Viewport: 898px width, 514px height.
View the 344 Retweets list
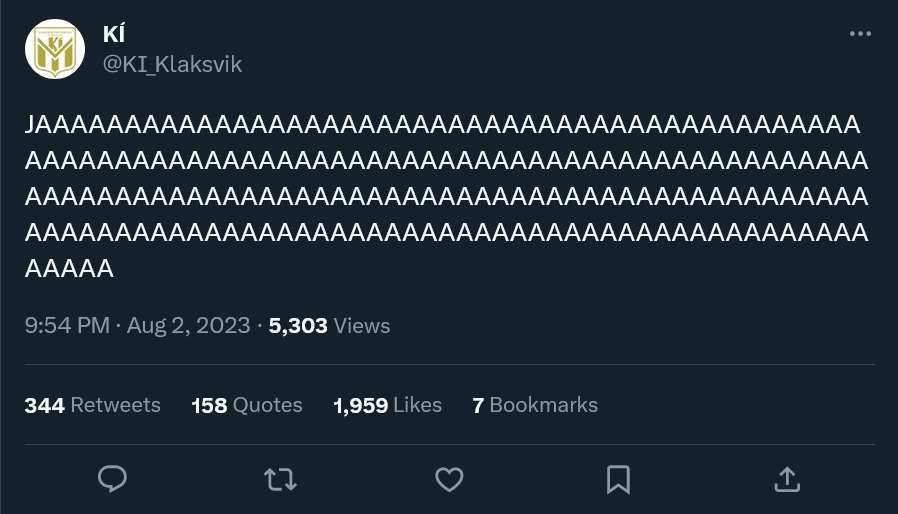tap(93, 405)
